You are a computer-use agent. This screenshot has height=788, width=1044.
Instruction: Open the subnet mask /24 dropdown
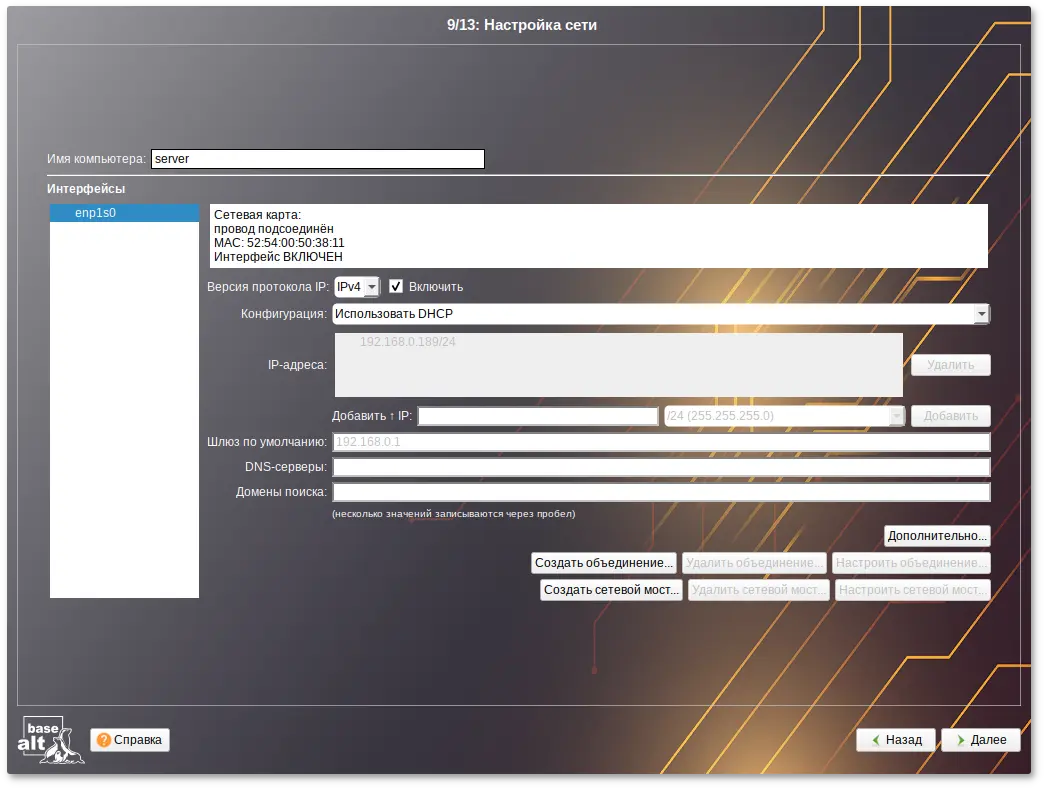click(x=896, y=416)
